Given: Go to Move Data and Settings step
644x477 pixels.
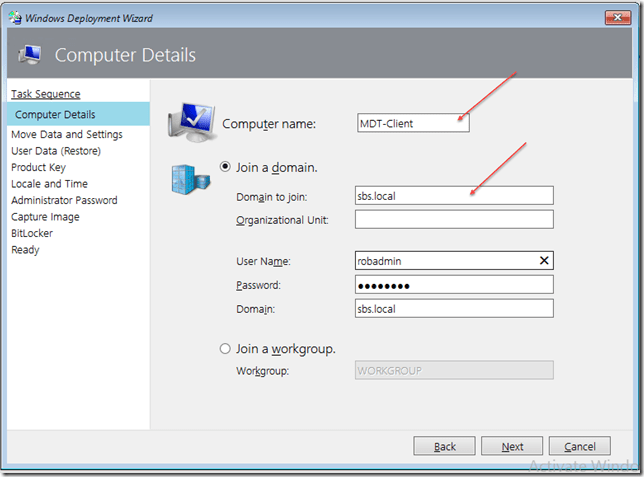Looking at the screenshot, I should (x=67, y=134).
